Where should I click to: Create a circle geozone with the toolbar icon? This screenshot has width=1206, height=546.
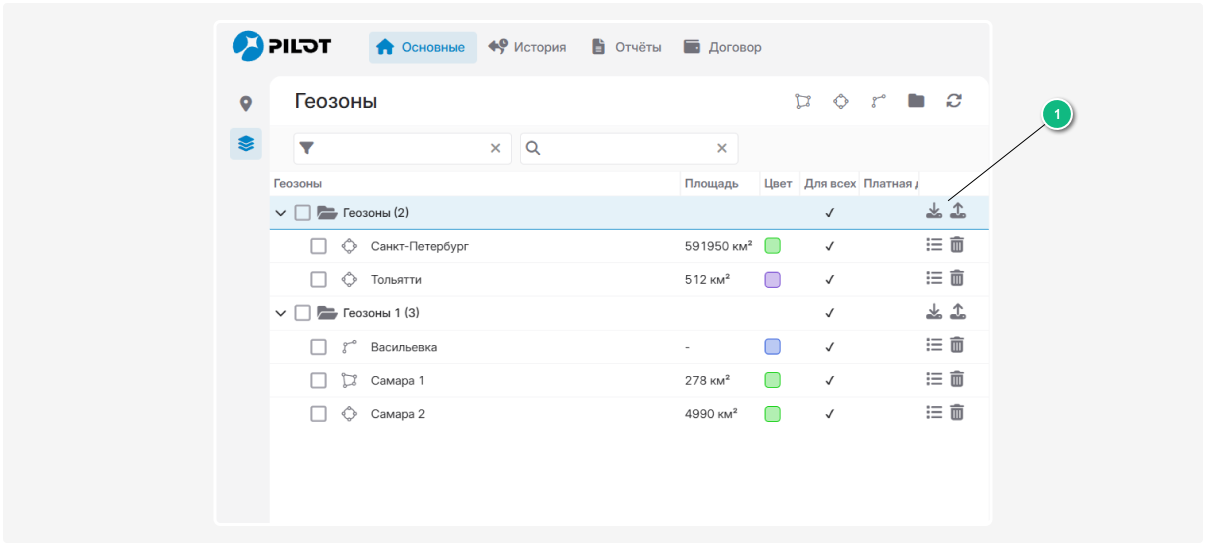point(841,101)
